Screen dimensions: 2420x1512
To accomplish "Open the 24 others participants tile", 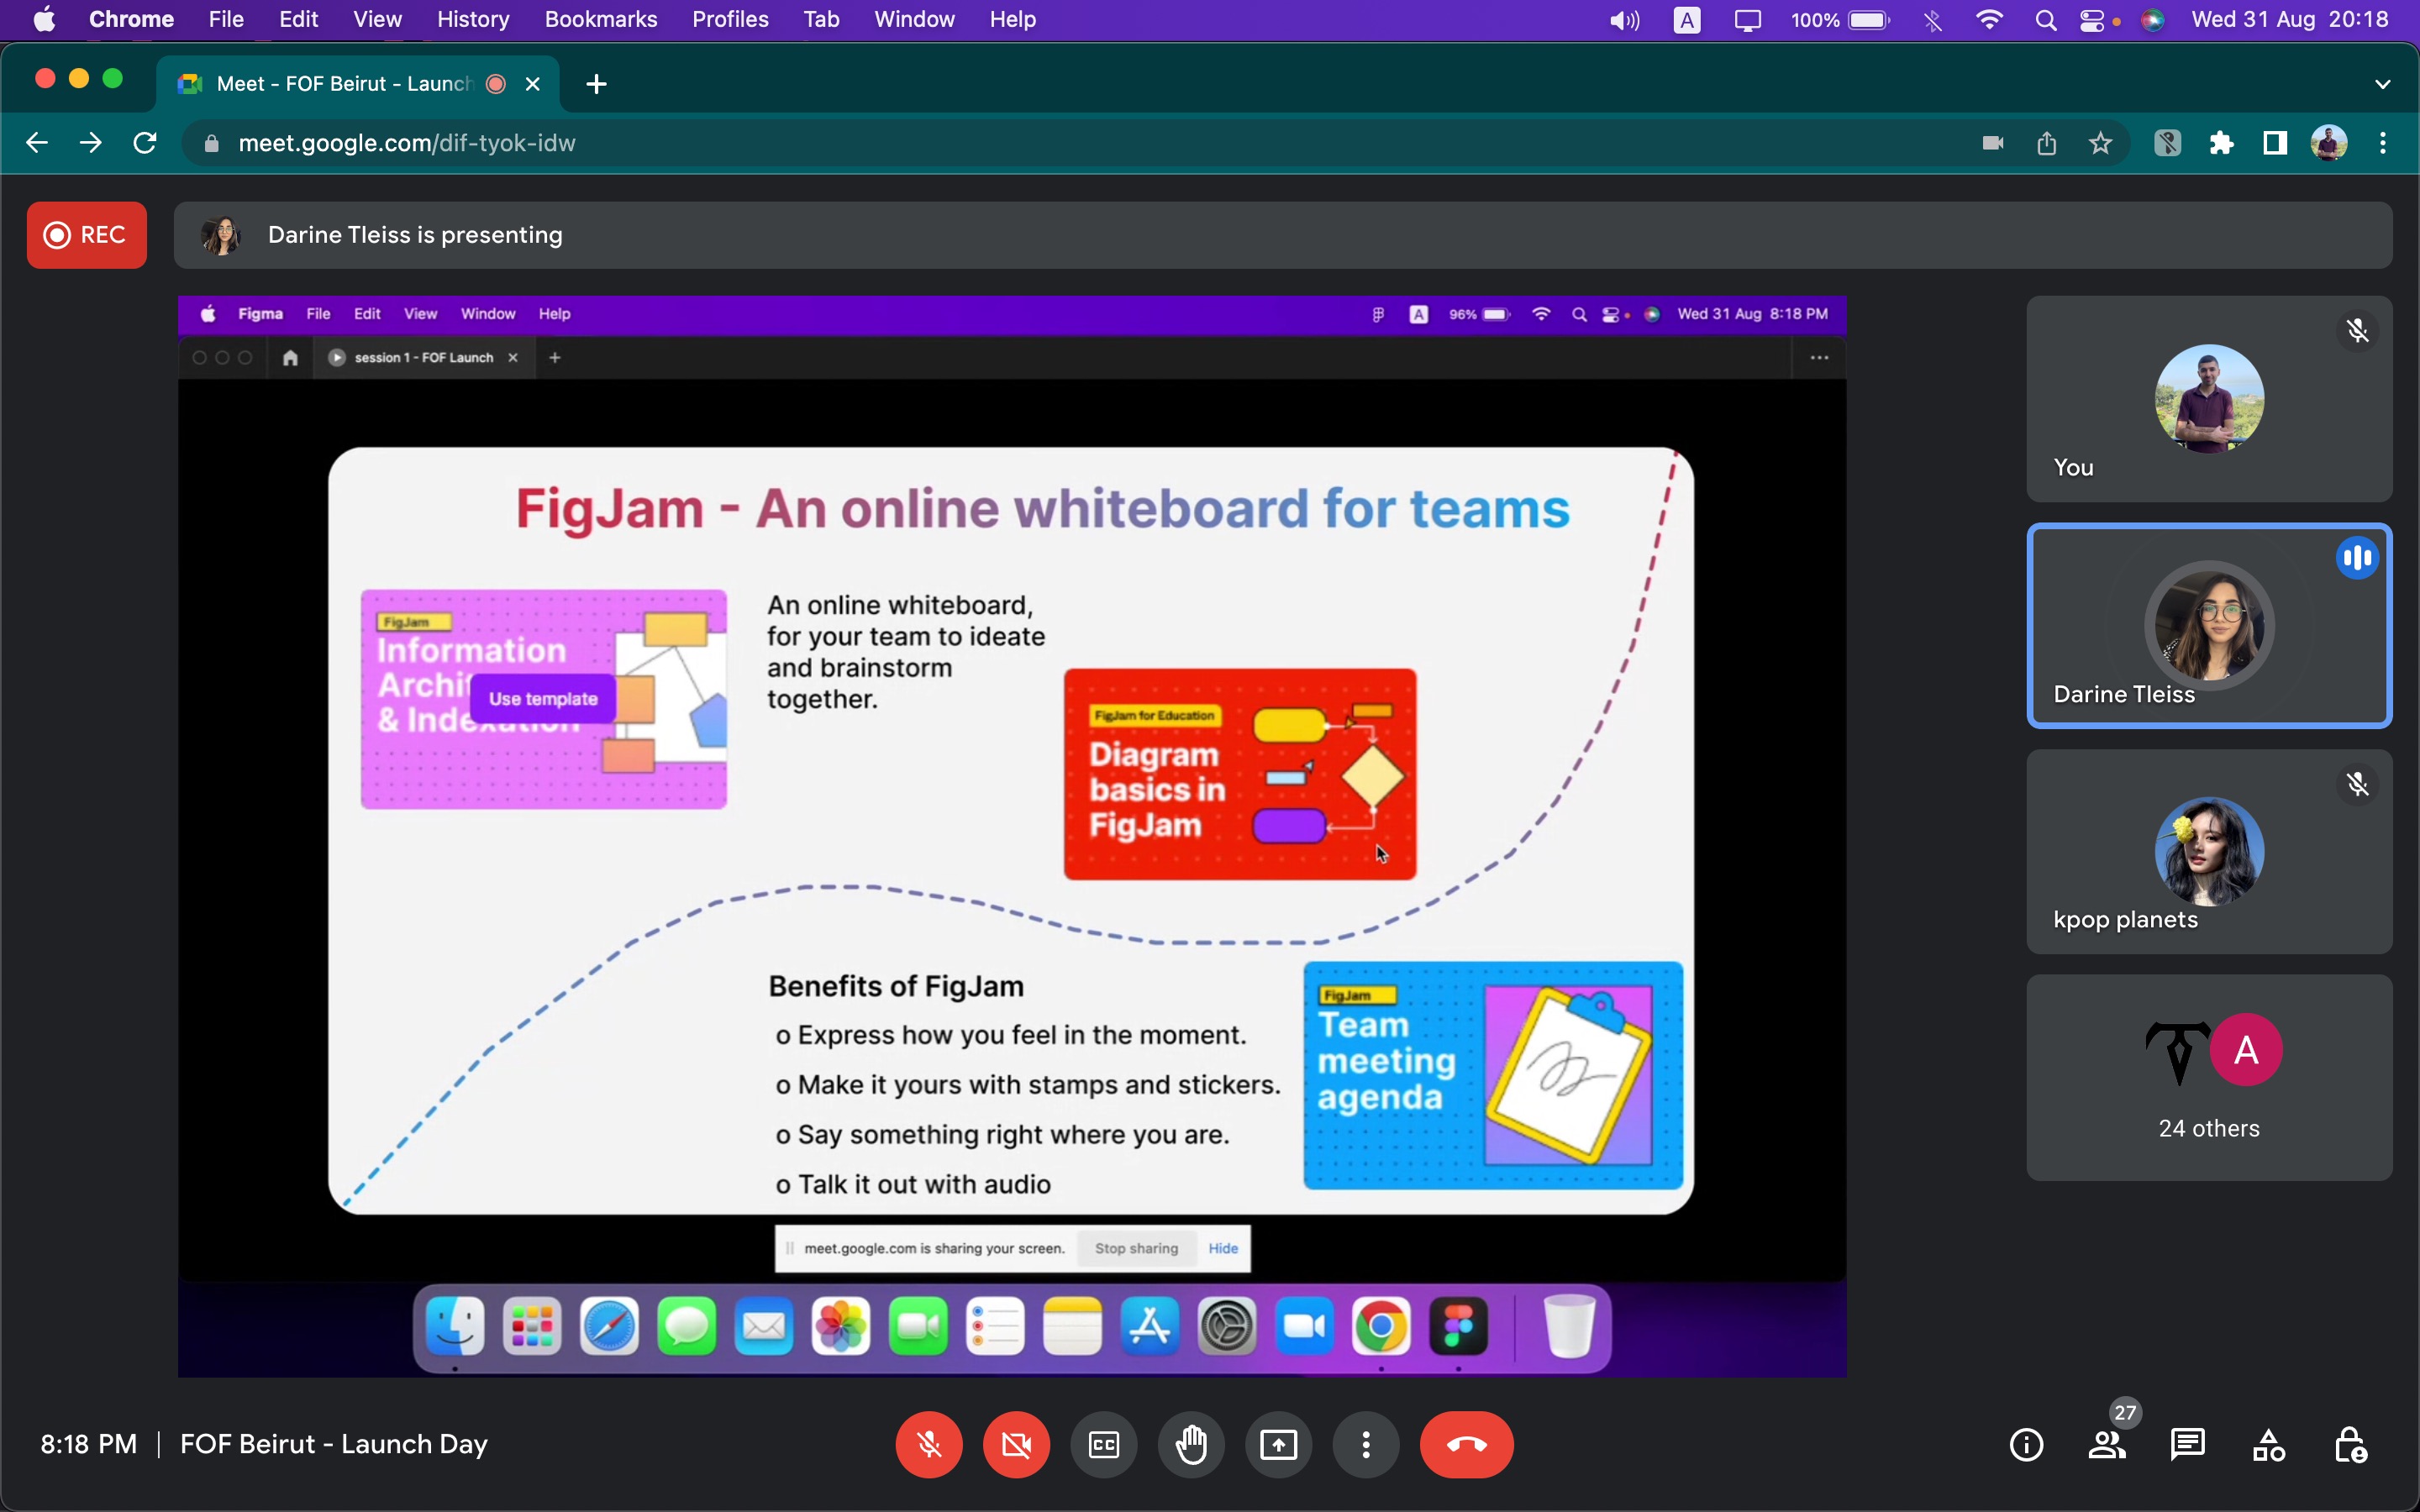I will [2209, 1078].
